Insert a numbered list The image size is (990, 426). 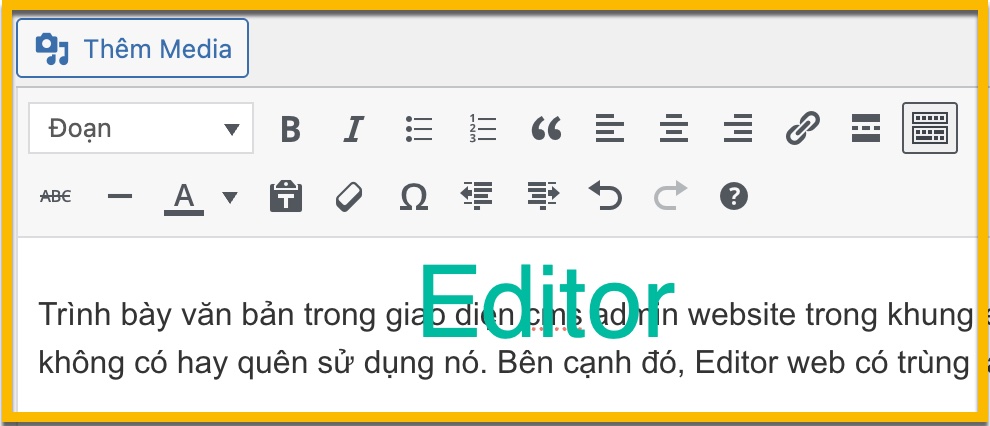(x=482, y=129)
